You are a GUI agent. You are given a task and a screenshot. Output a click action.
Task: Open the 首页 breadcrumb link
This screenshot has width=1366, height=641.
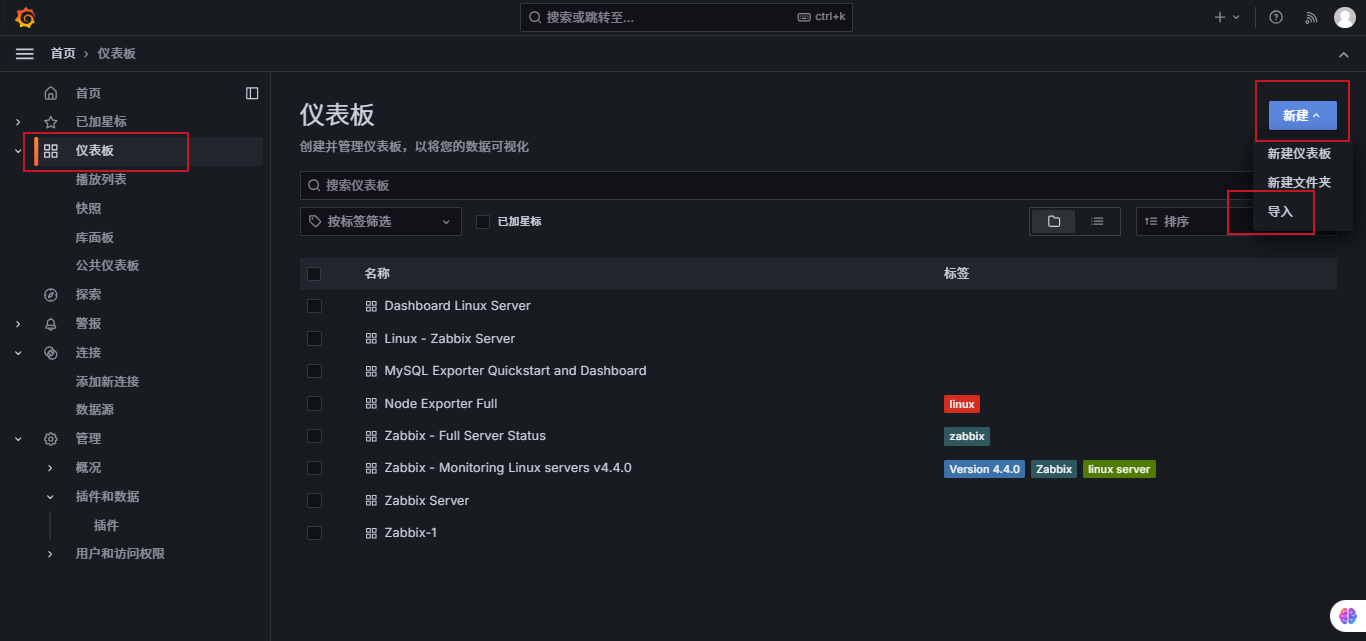point(63,54)
